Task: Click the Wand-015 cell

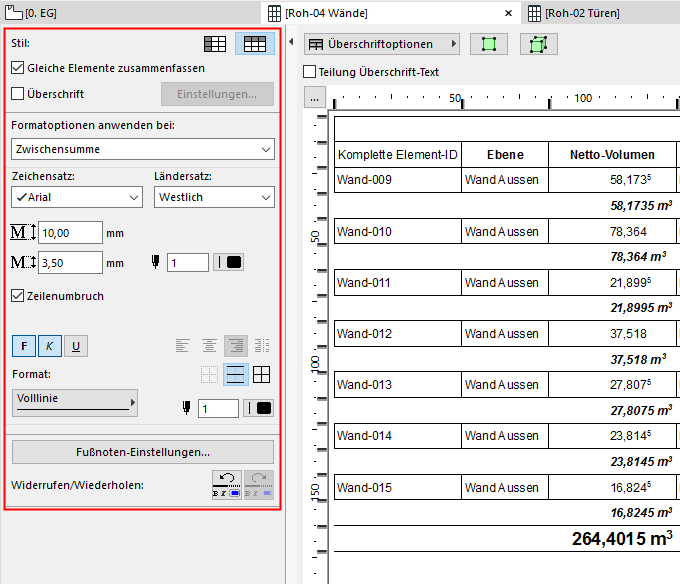Action: (x=398, y=487)
